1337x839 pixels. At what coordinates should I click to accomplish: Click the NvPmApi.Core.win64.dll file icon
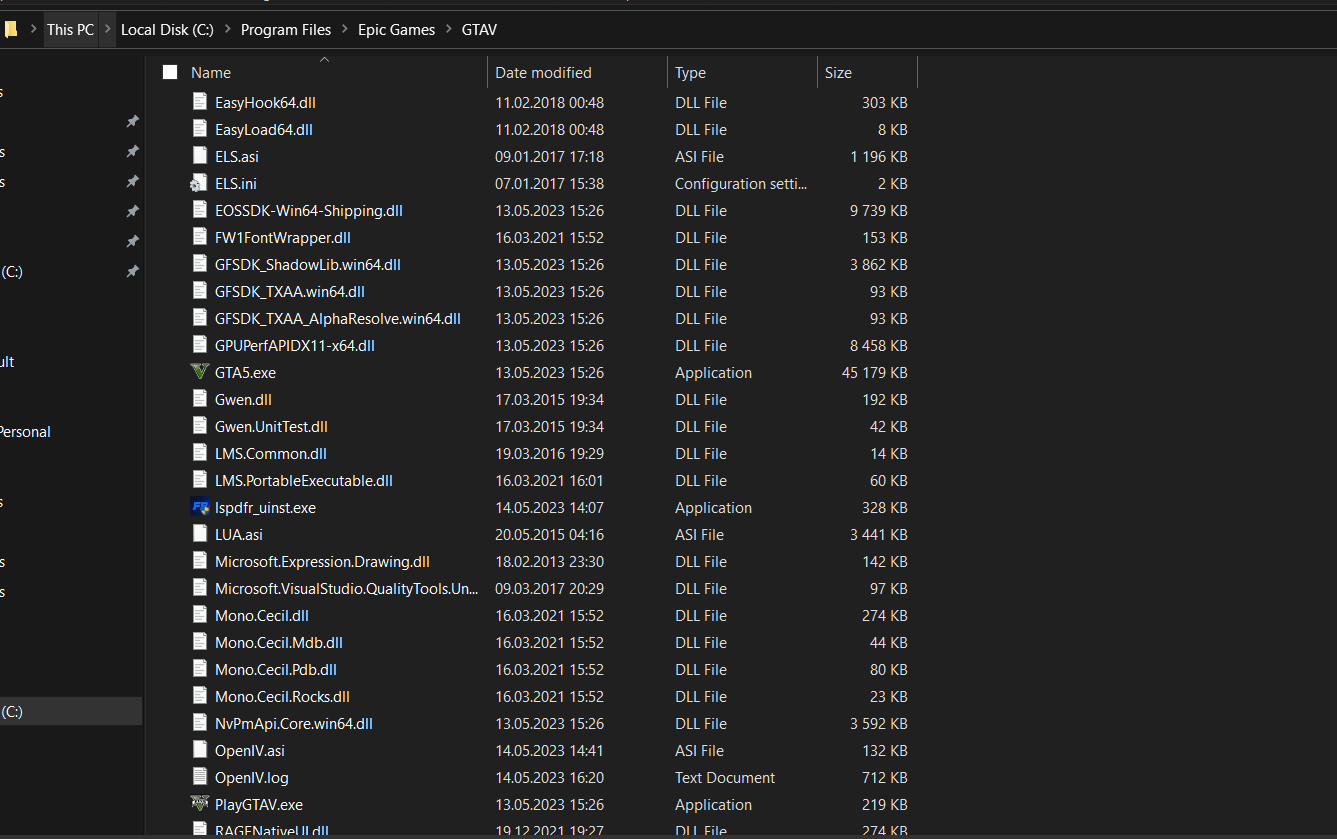click(199, 723)
